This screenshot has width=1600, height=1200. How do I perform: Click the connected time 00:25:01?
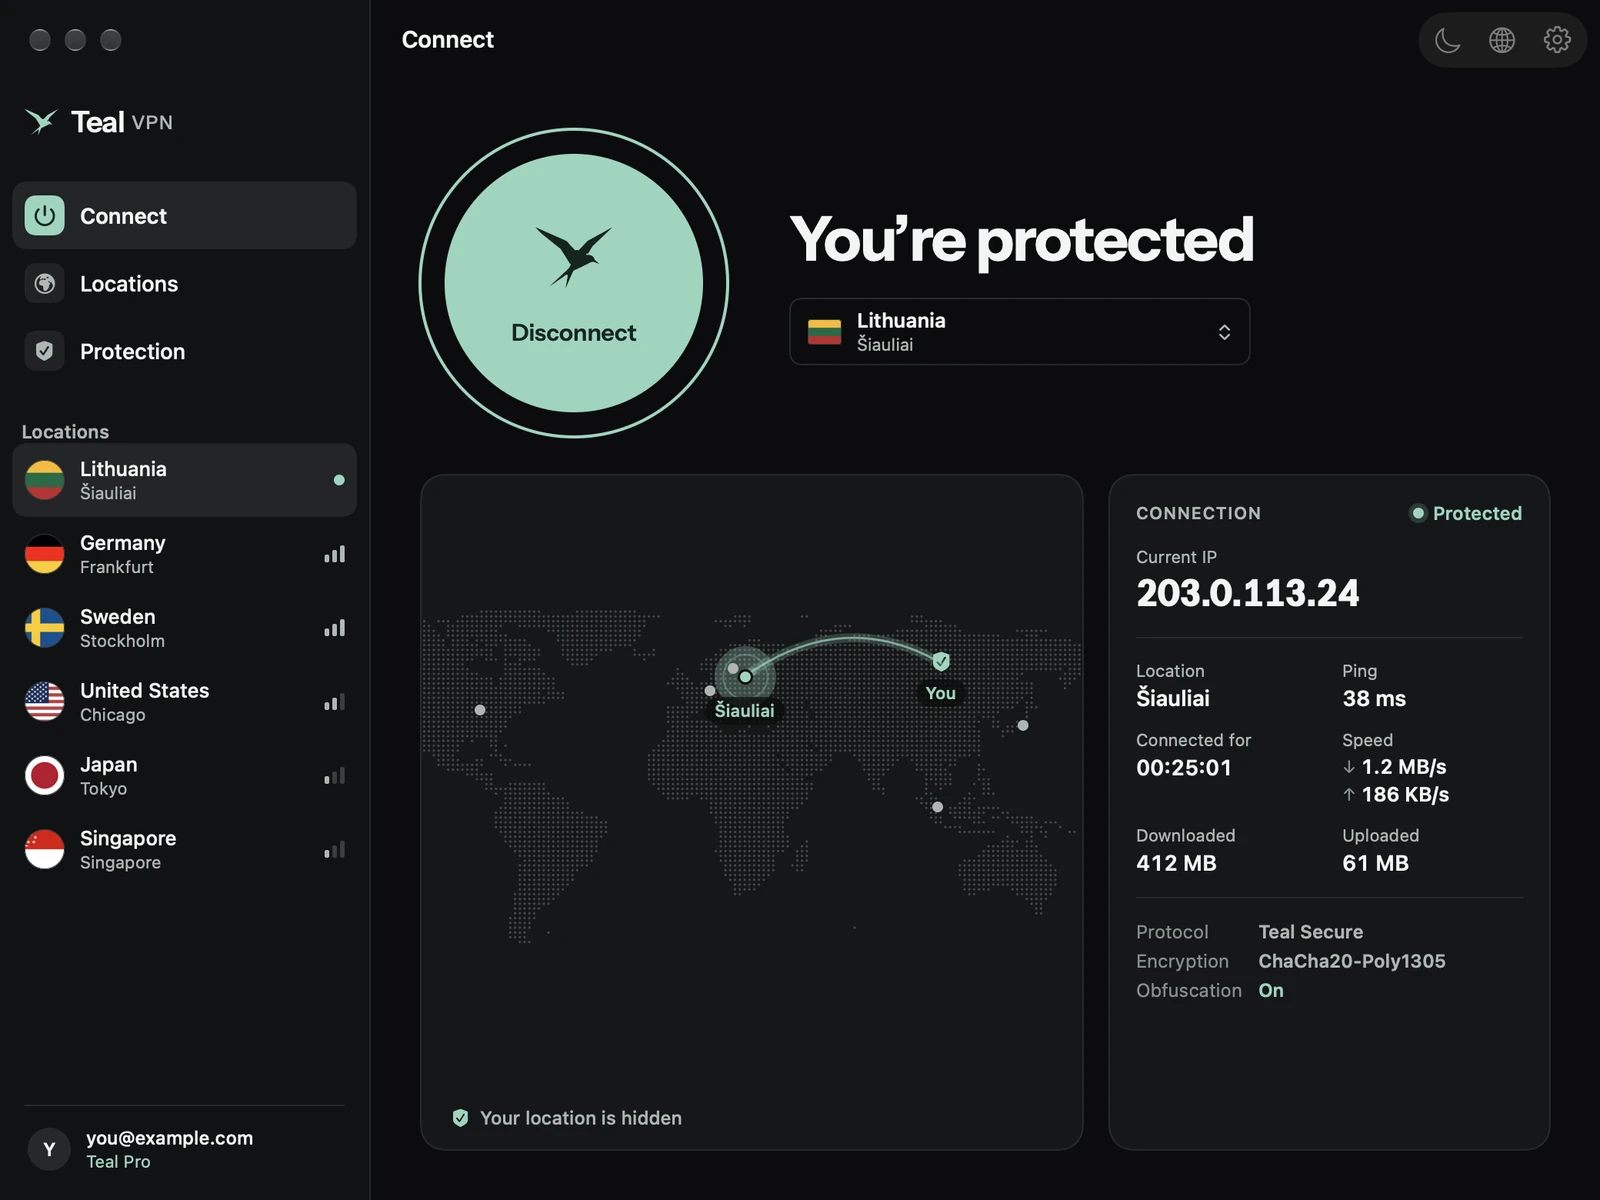[1184, 768]
